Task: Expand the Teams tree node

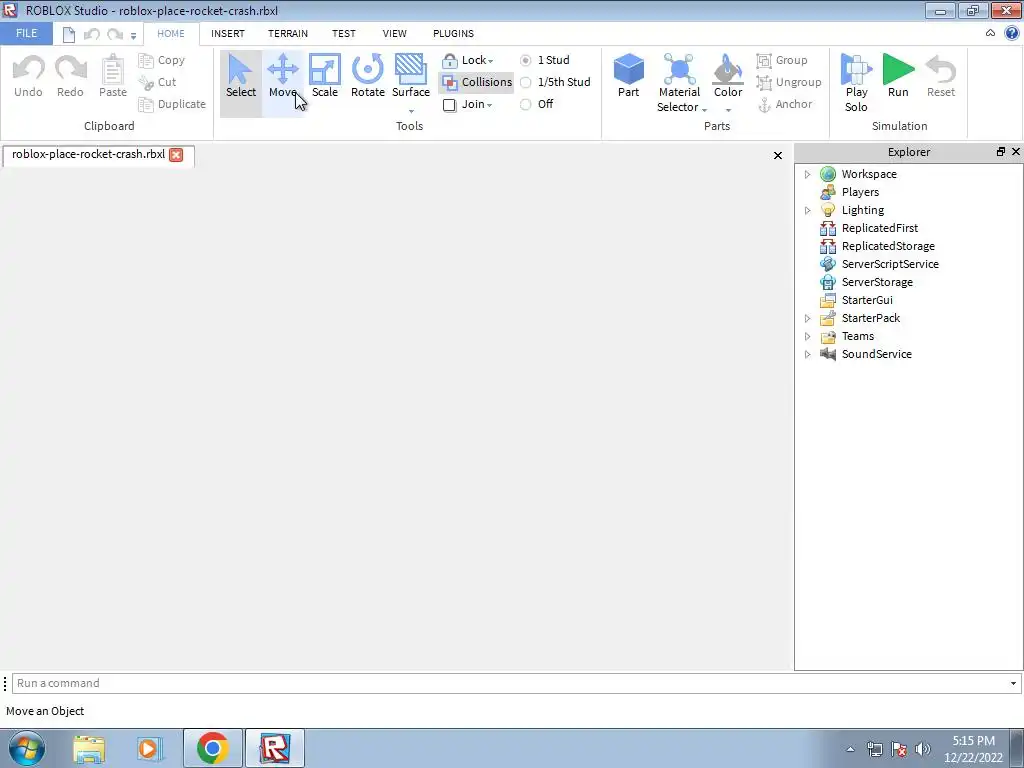Action: tap(807, 336)
